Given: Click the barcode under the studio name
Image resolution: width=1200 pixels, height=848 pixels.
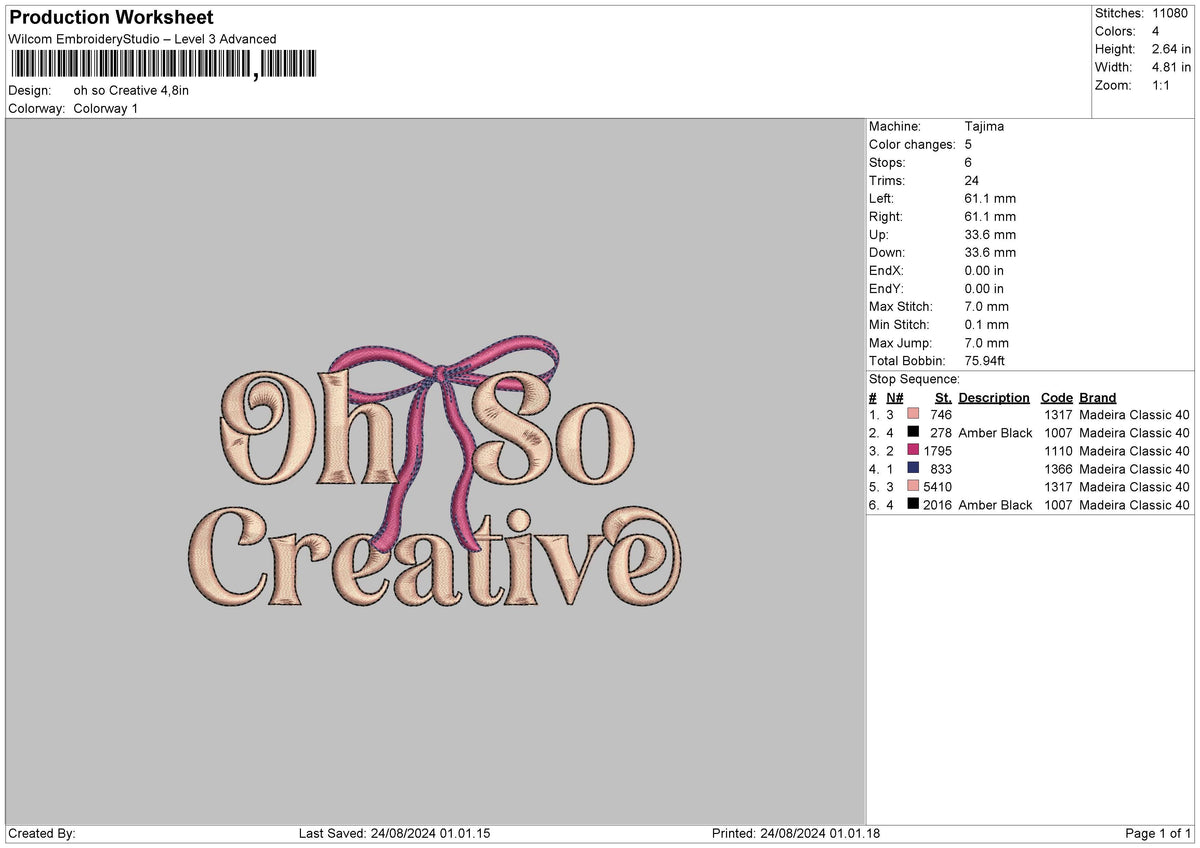Looking at the screenshot, I should click(x=163, y=66).
